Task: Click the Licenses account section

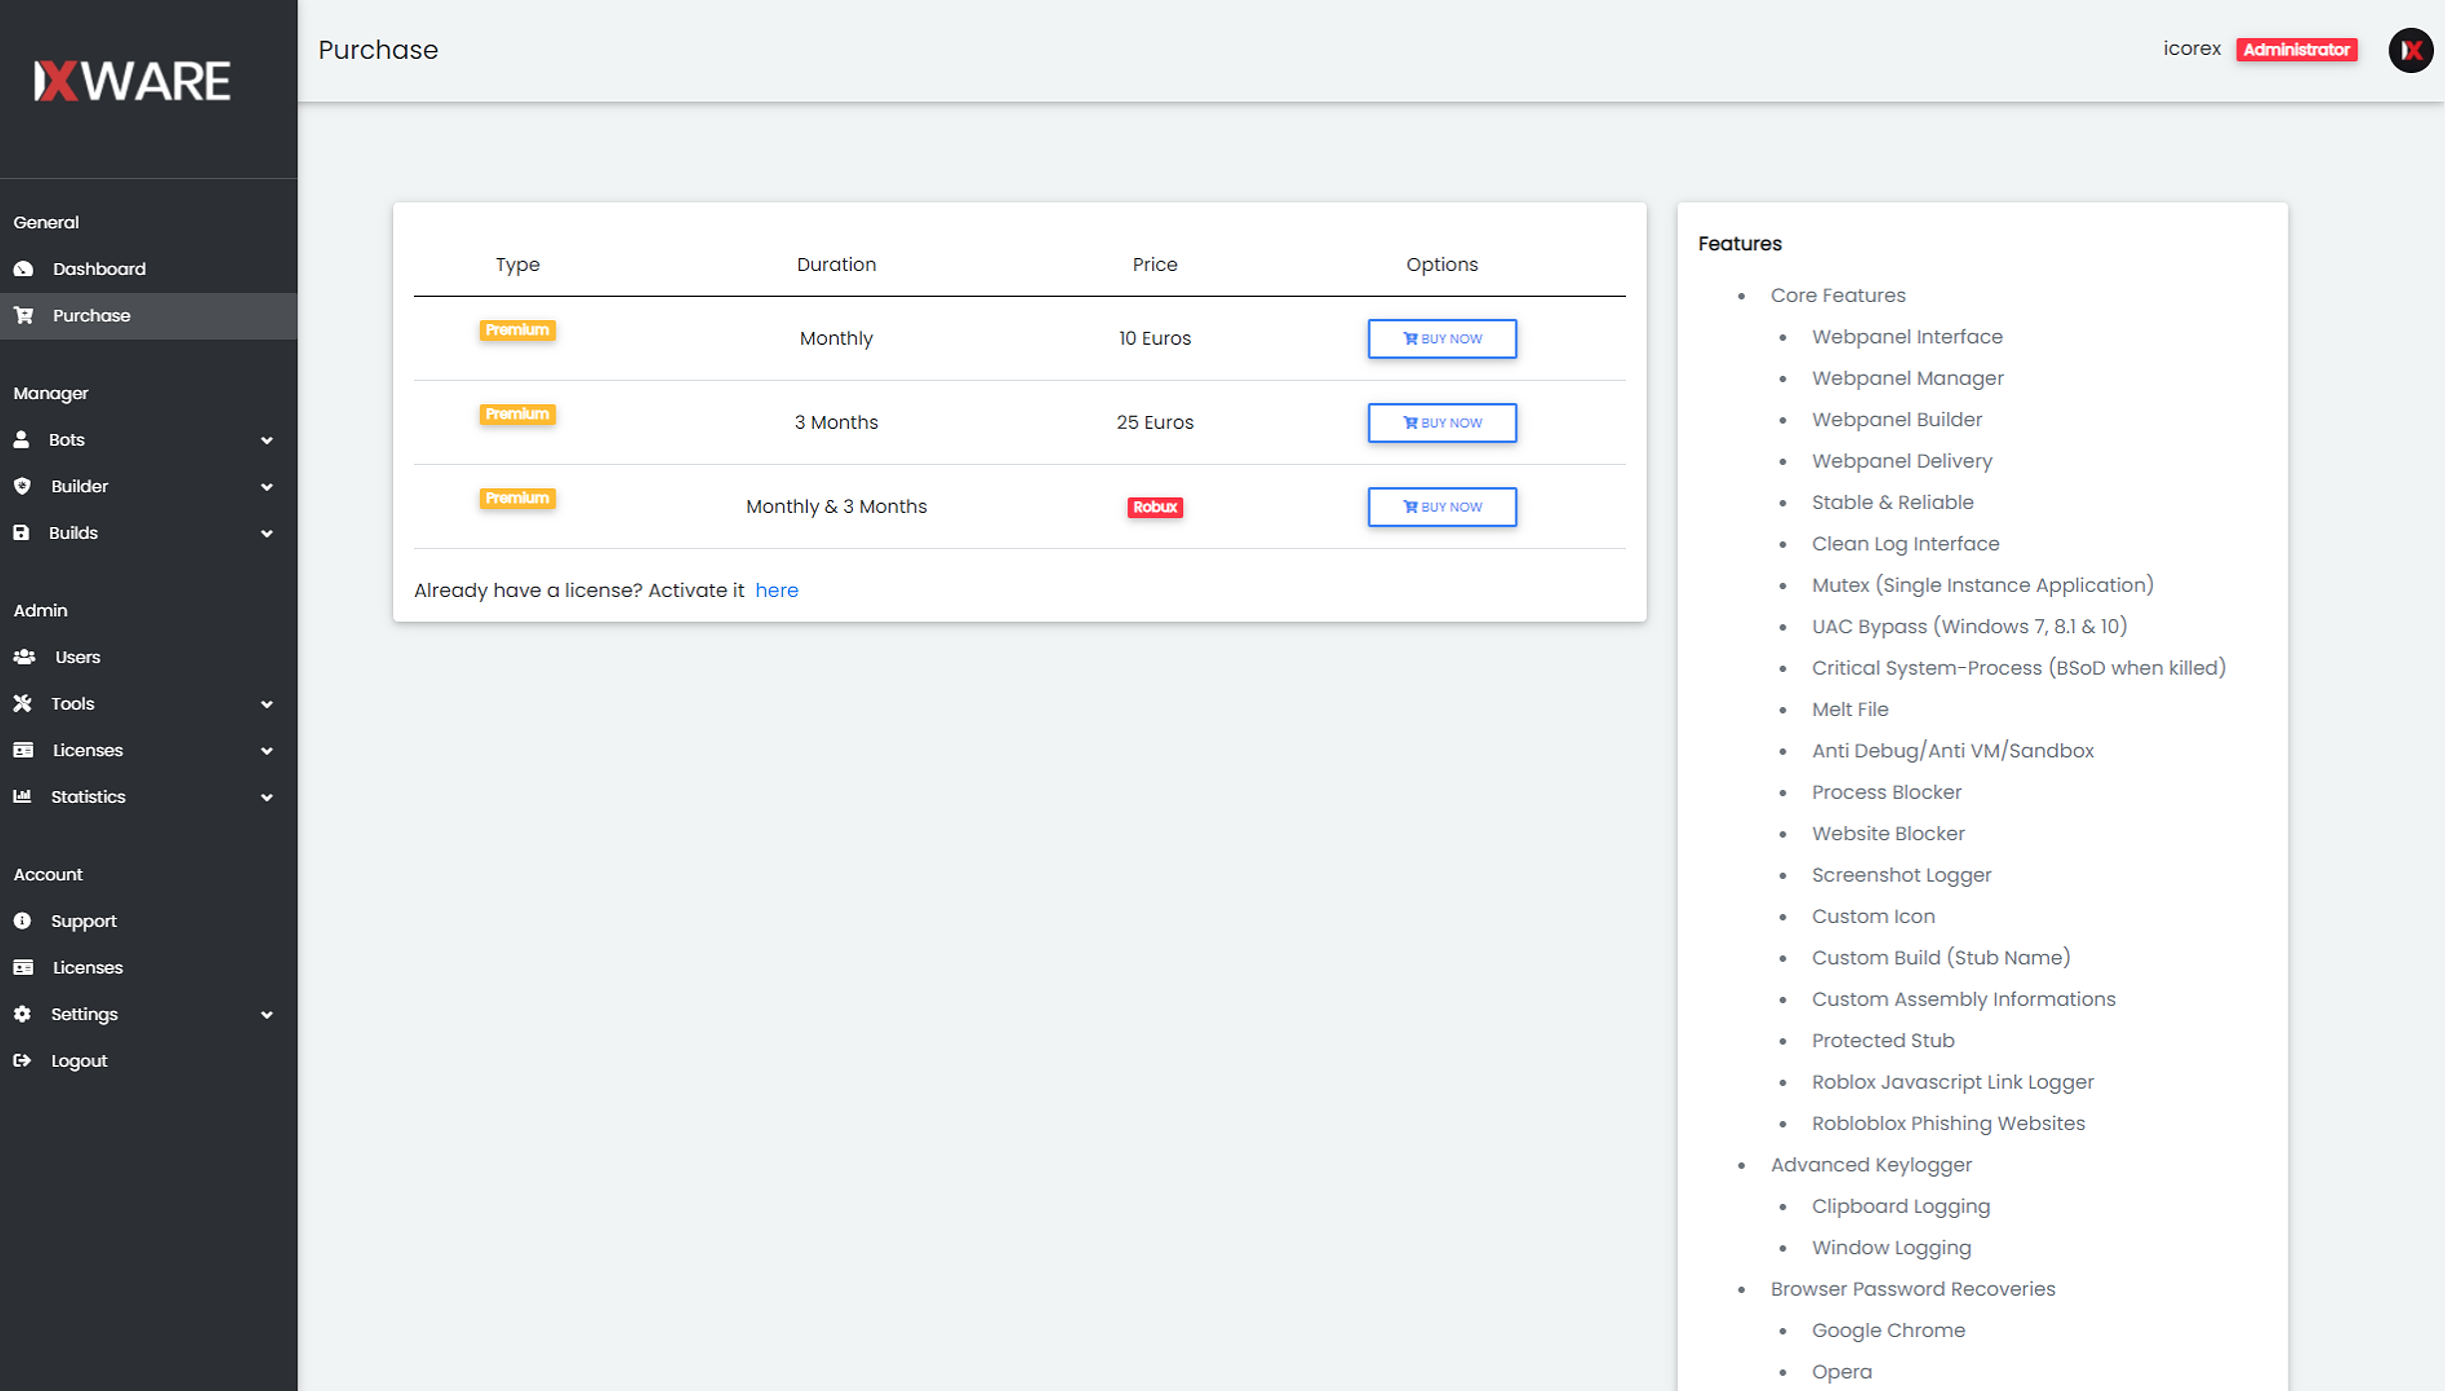Action: 86,966
